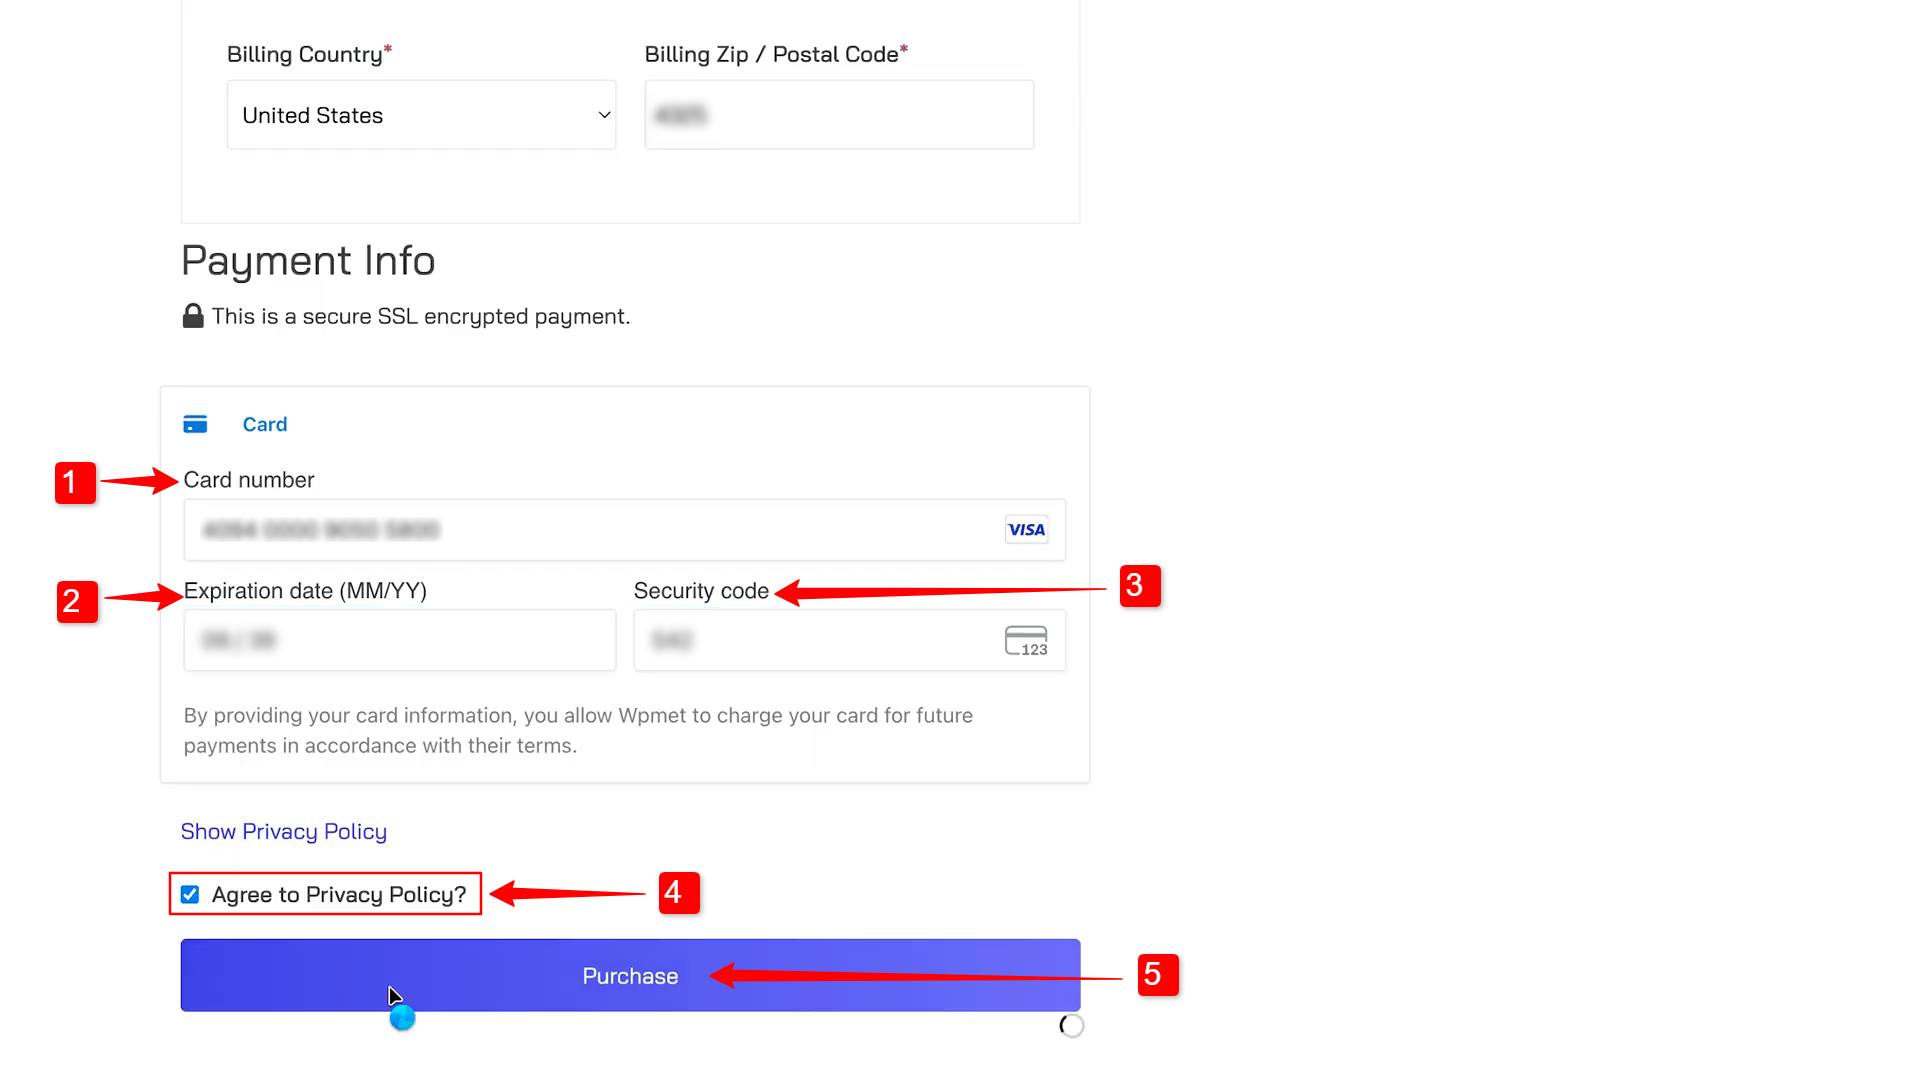The height and width of the screenshot is (1080, 1920).
Task: Click the Agree to Privacy Policy label
Action: coord(339,895)
